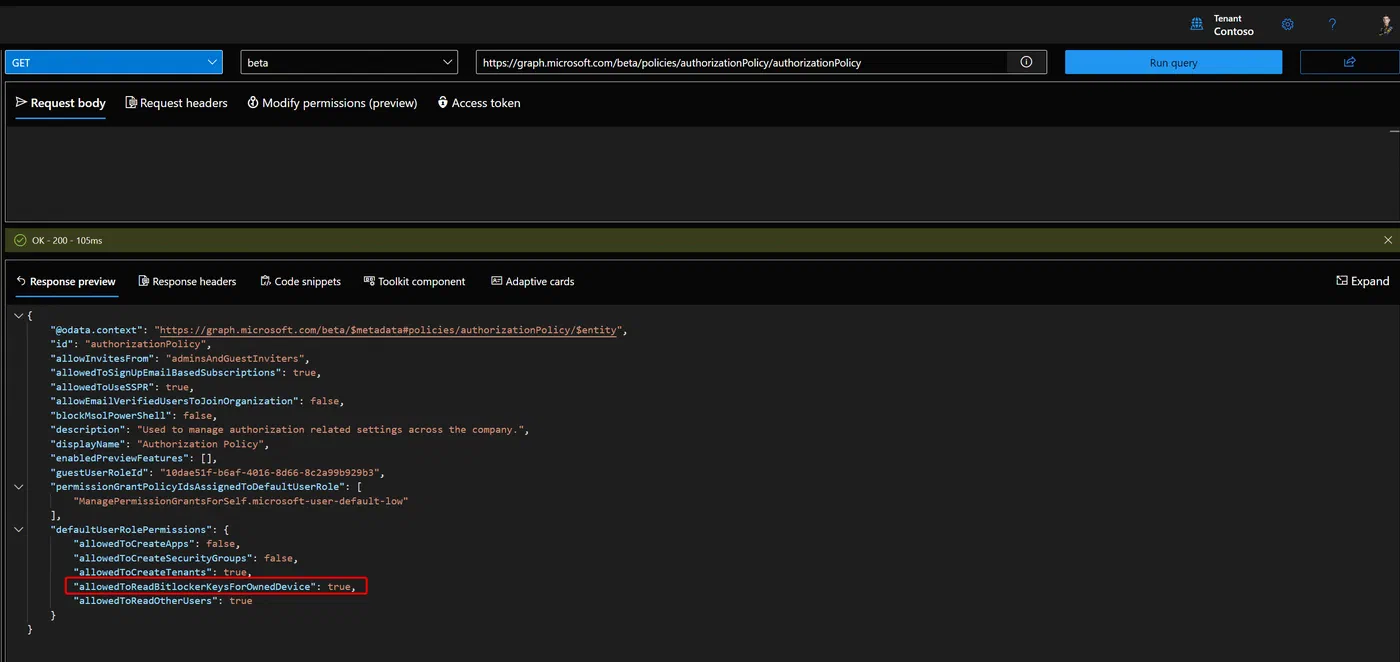The height and width of the screenshot is (662, 1400).
Task: Open the GET HTTP method dropdown
Action: click(114, 62)
